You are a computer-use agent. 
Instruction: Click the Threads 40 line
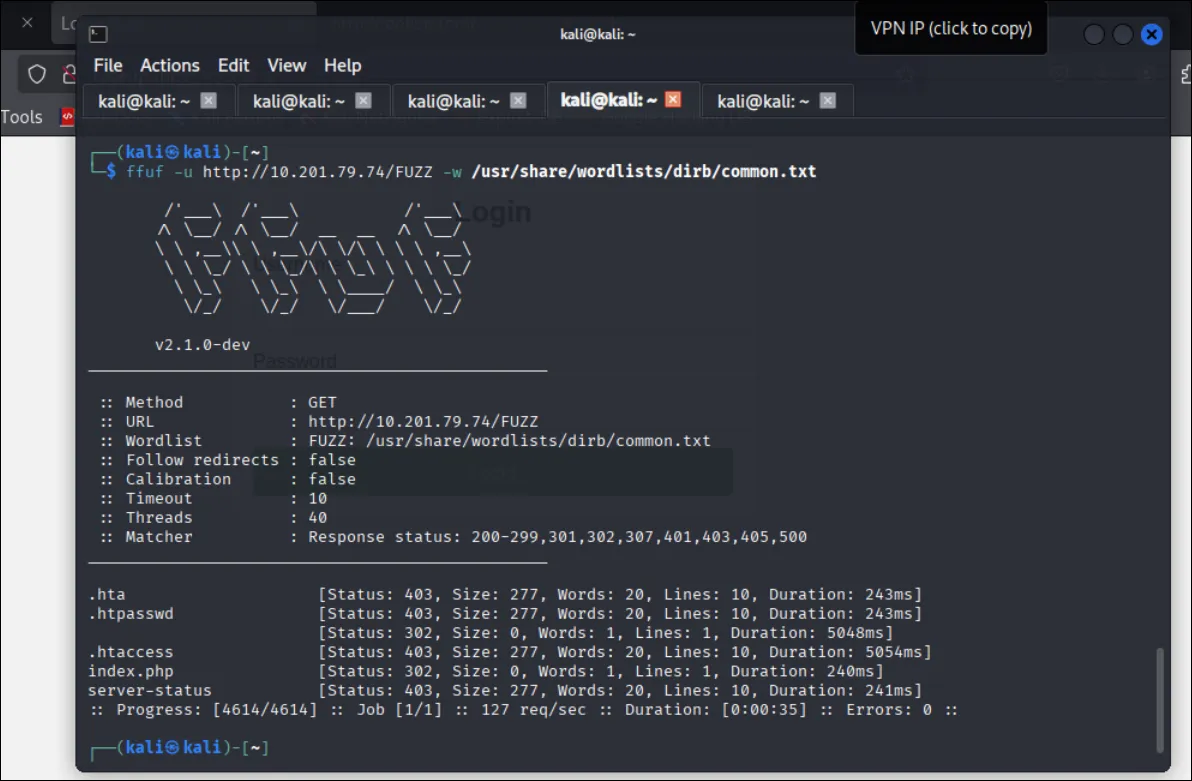click(214, 517)
